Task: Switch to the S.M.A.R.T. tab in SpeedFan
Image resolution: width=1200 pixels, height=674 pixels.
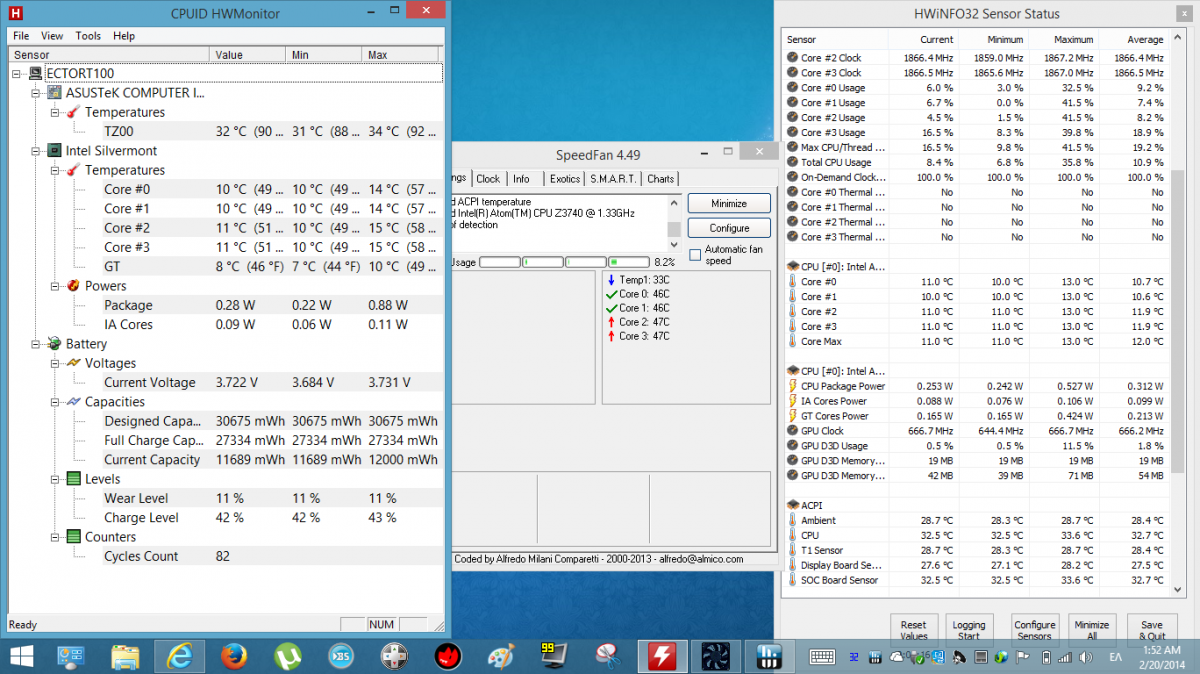Action: pos(612,179)
